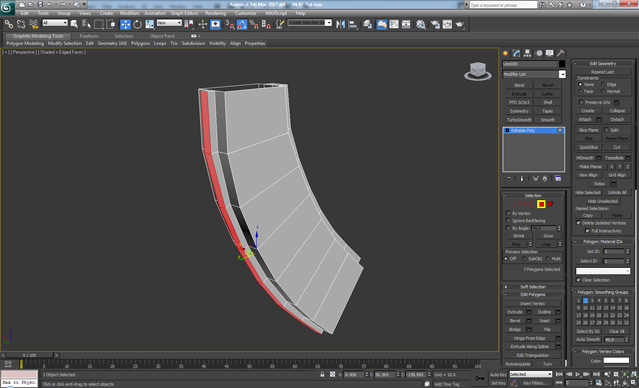Toggle the Spinner Snap icon
The width and height of the screenshot is (639, 388).
tap(266, 24)
